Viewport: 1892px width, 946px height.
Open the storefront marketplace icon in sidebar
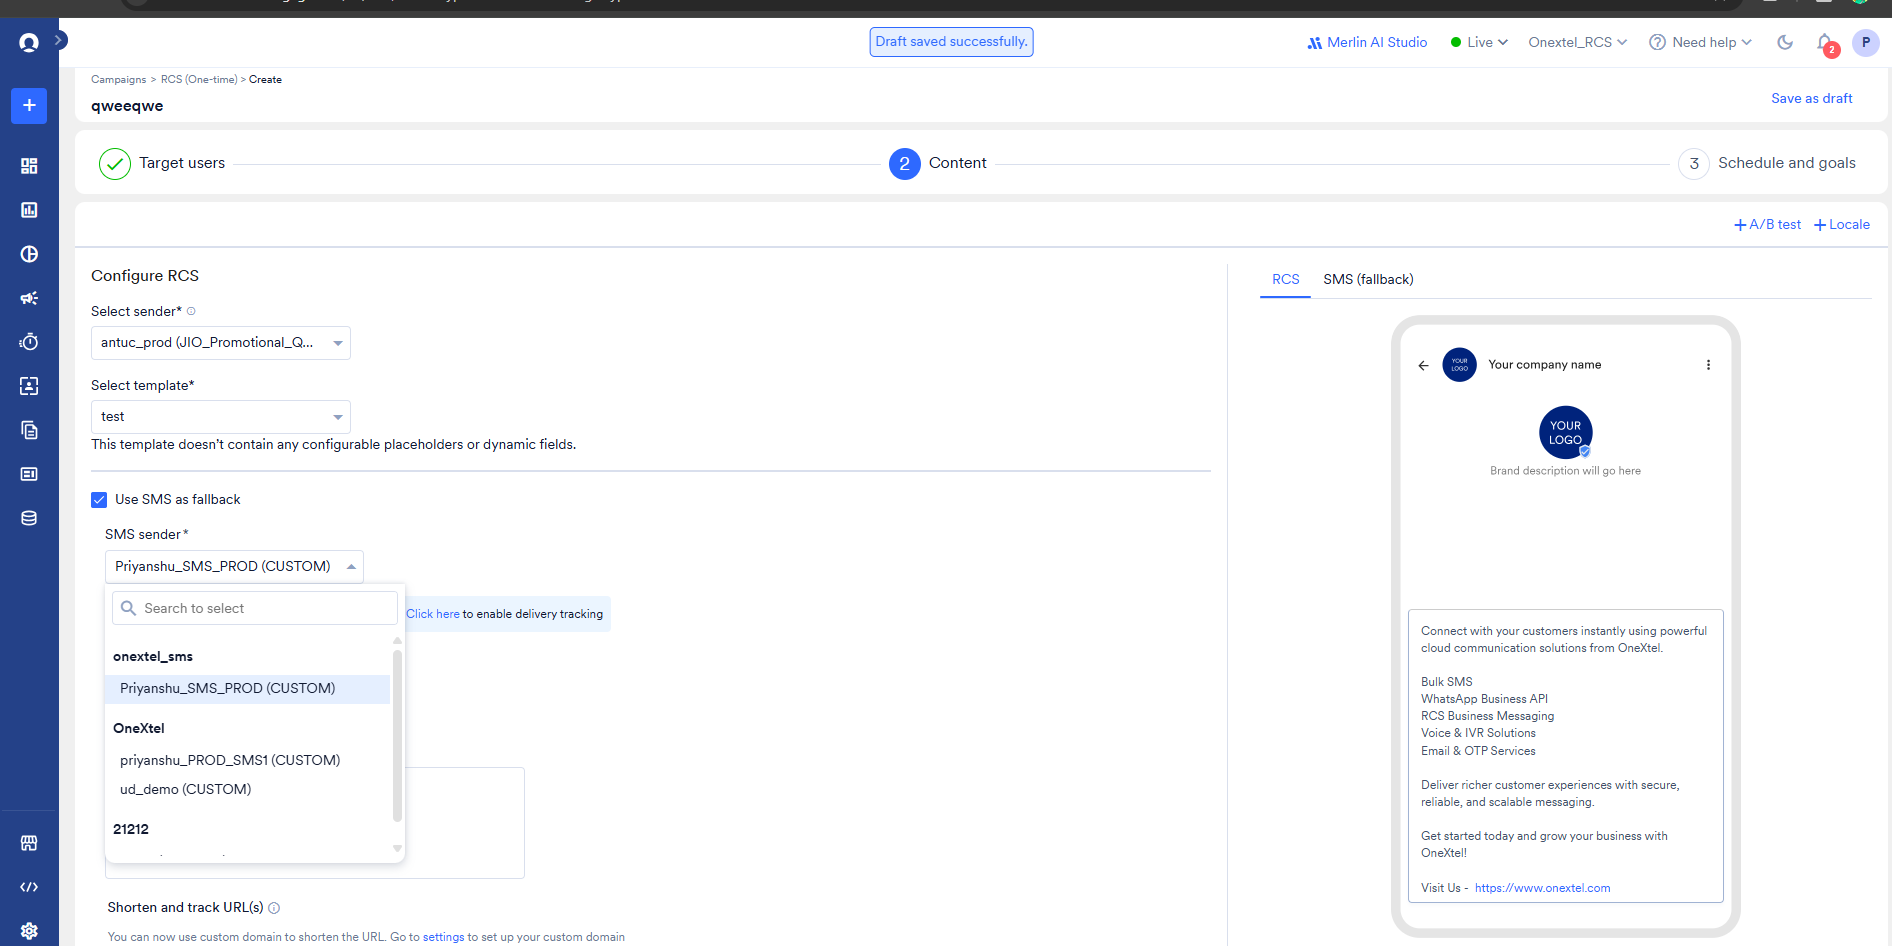29,843
